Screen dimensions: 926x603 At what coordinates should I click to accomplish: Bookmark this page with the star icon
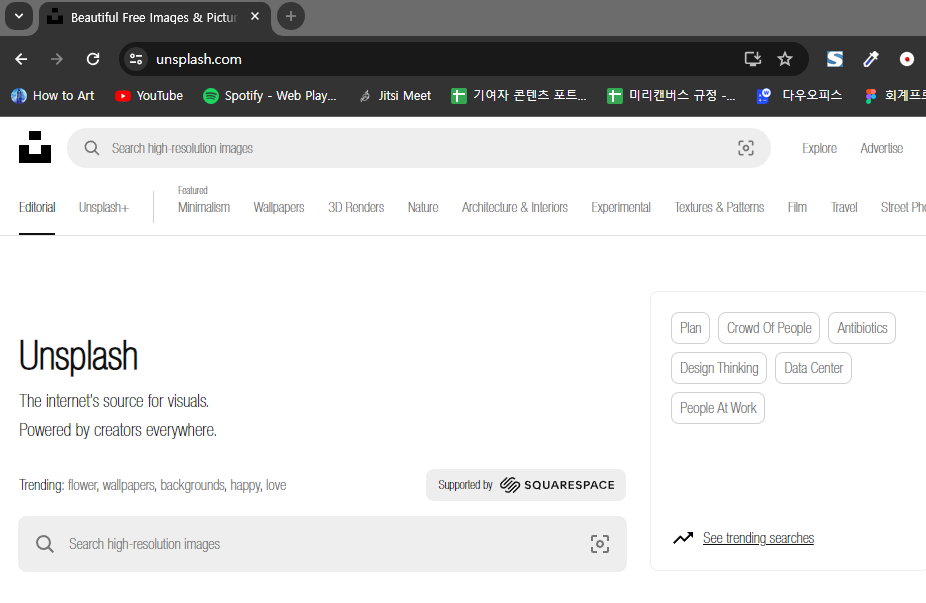tap(785, 59)
